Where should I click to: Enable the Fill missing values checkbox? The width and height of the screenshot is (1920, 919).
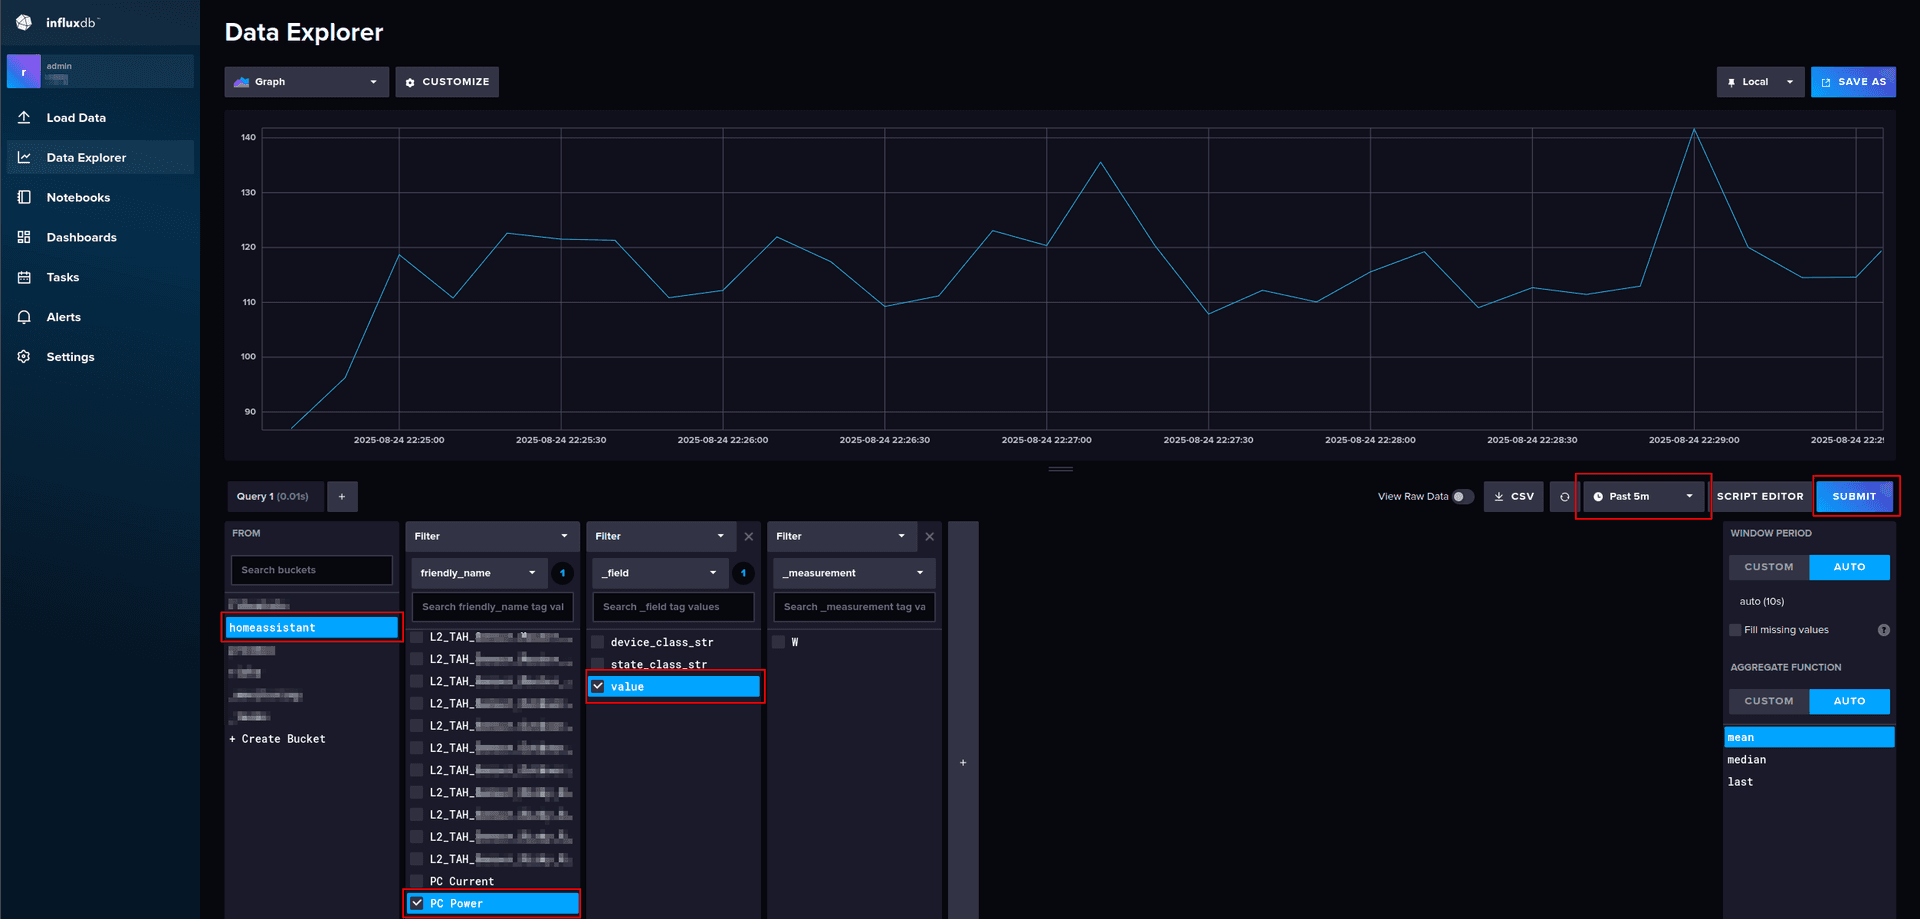point(1735,629)
